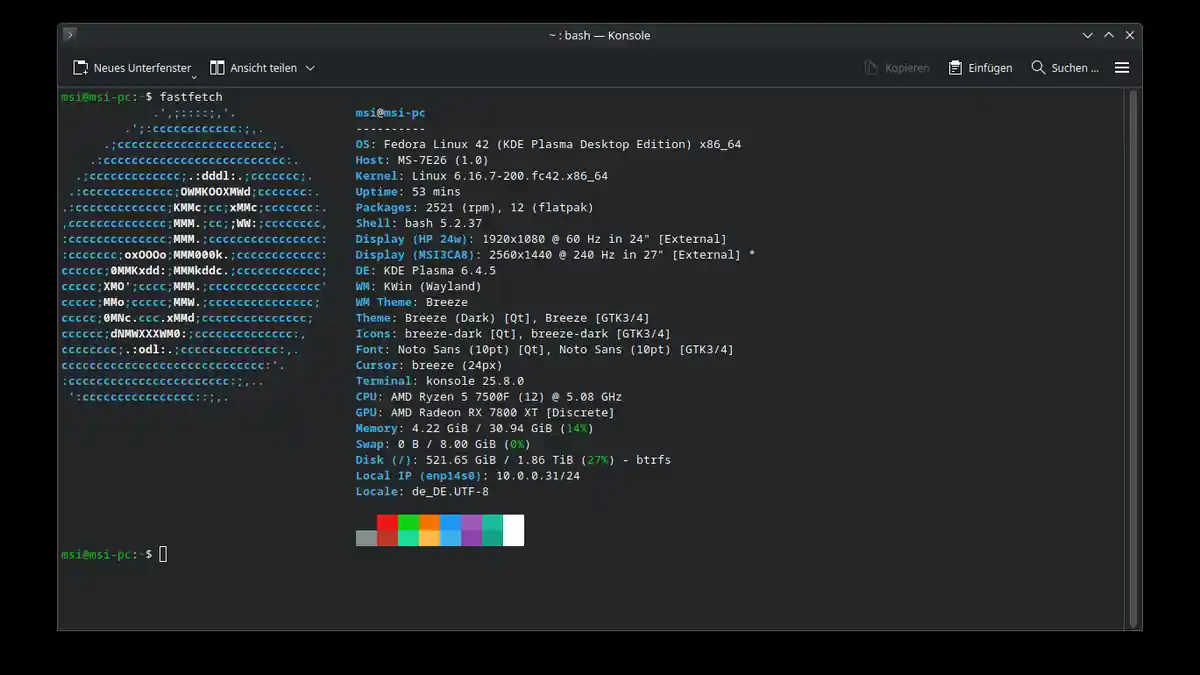
Task: Click the Konsole app icon in title bar
Action: (69, 35)
